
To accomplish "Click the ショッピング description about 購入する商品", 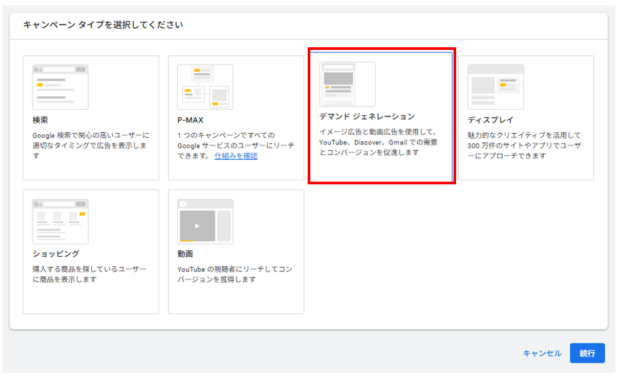I will pyautogui.click(x=89, y=274).
